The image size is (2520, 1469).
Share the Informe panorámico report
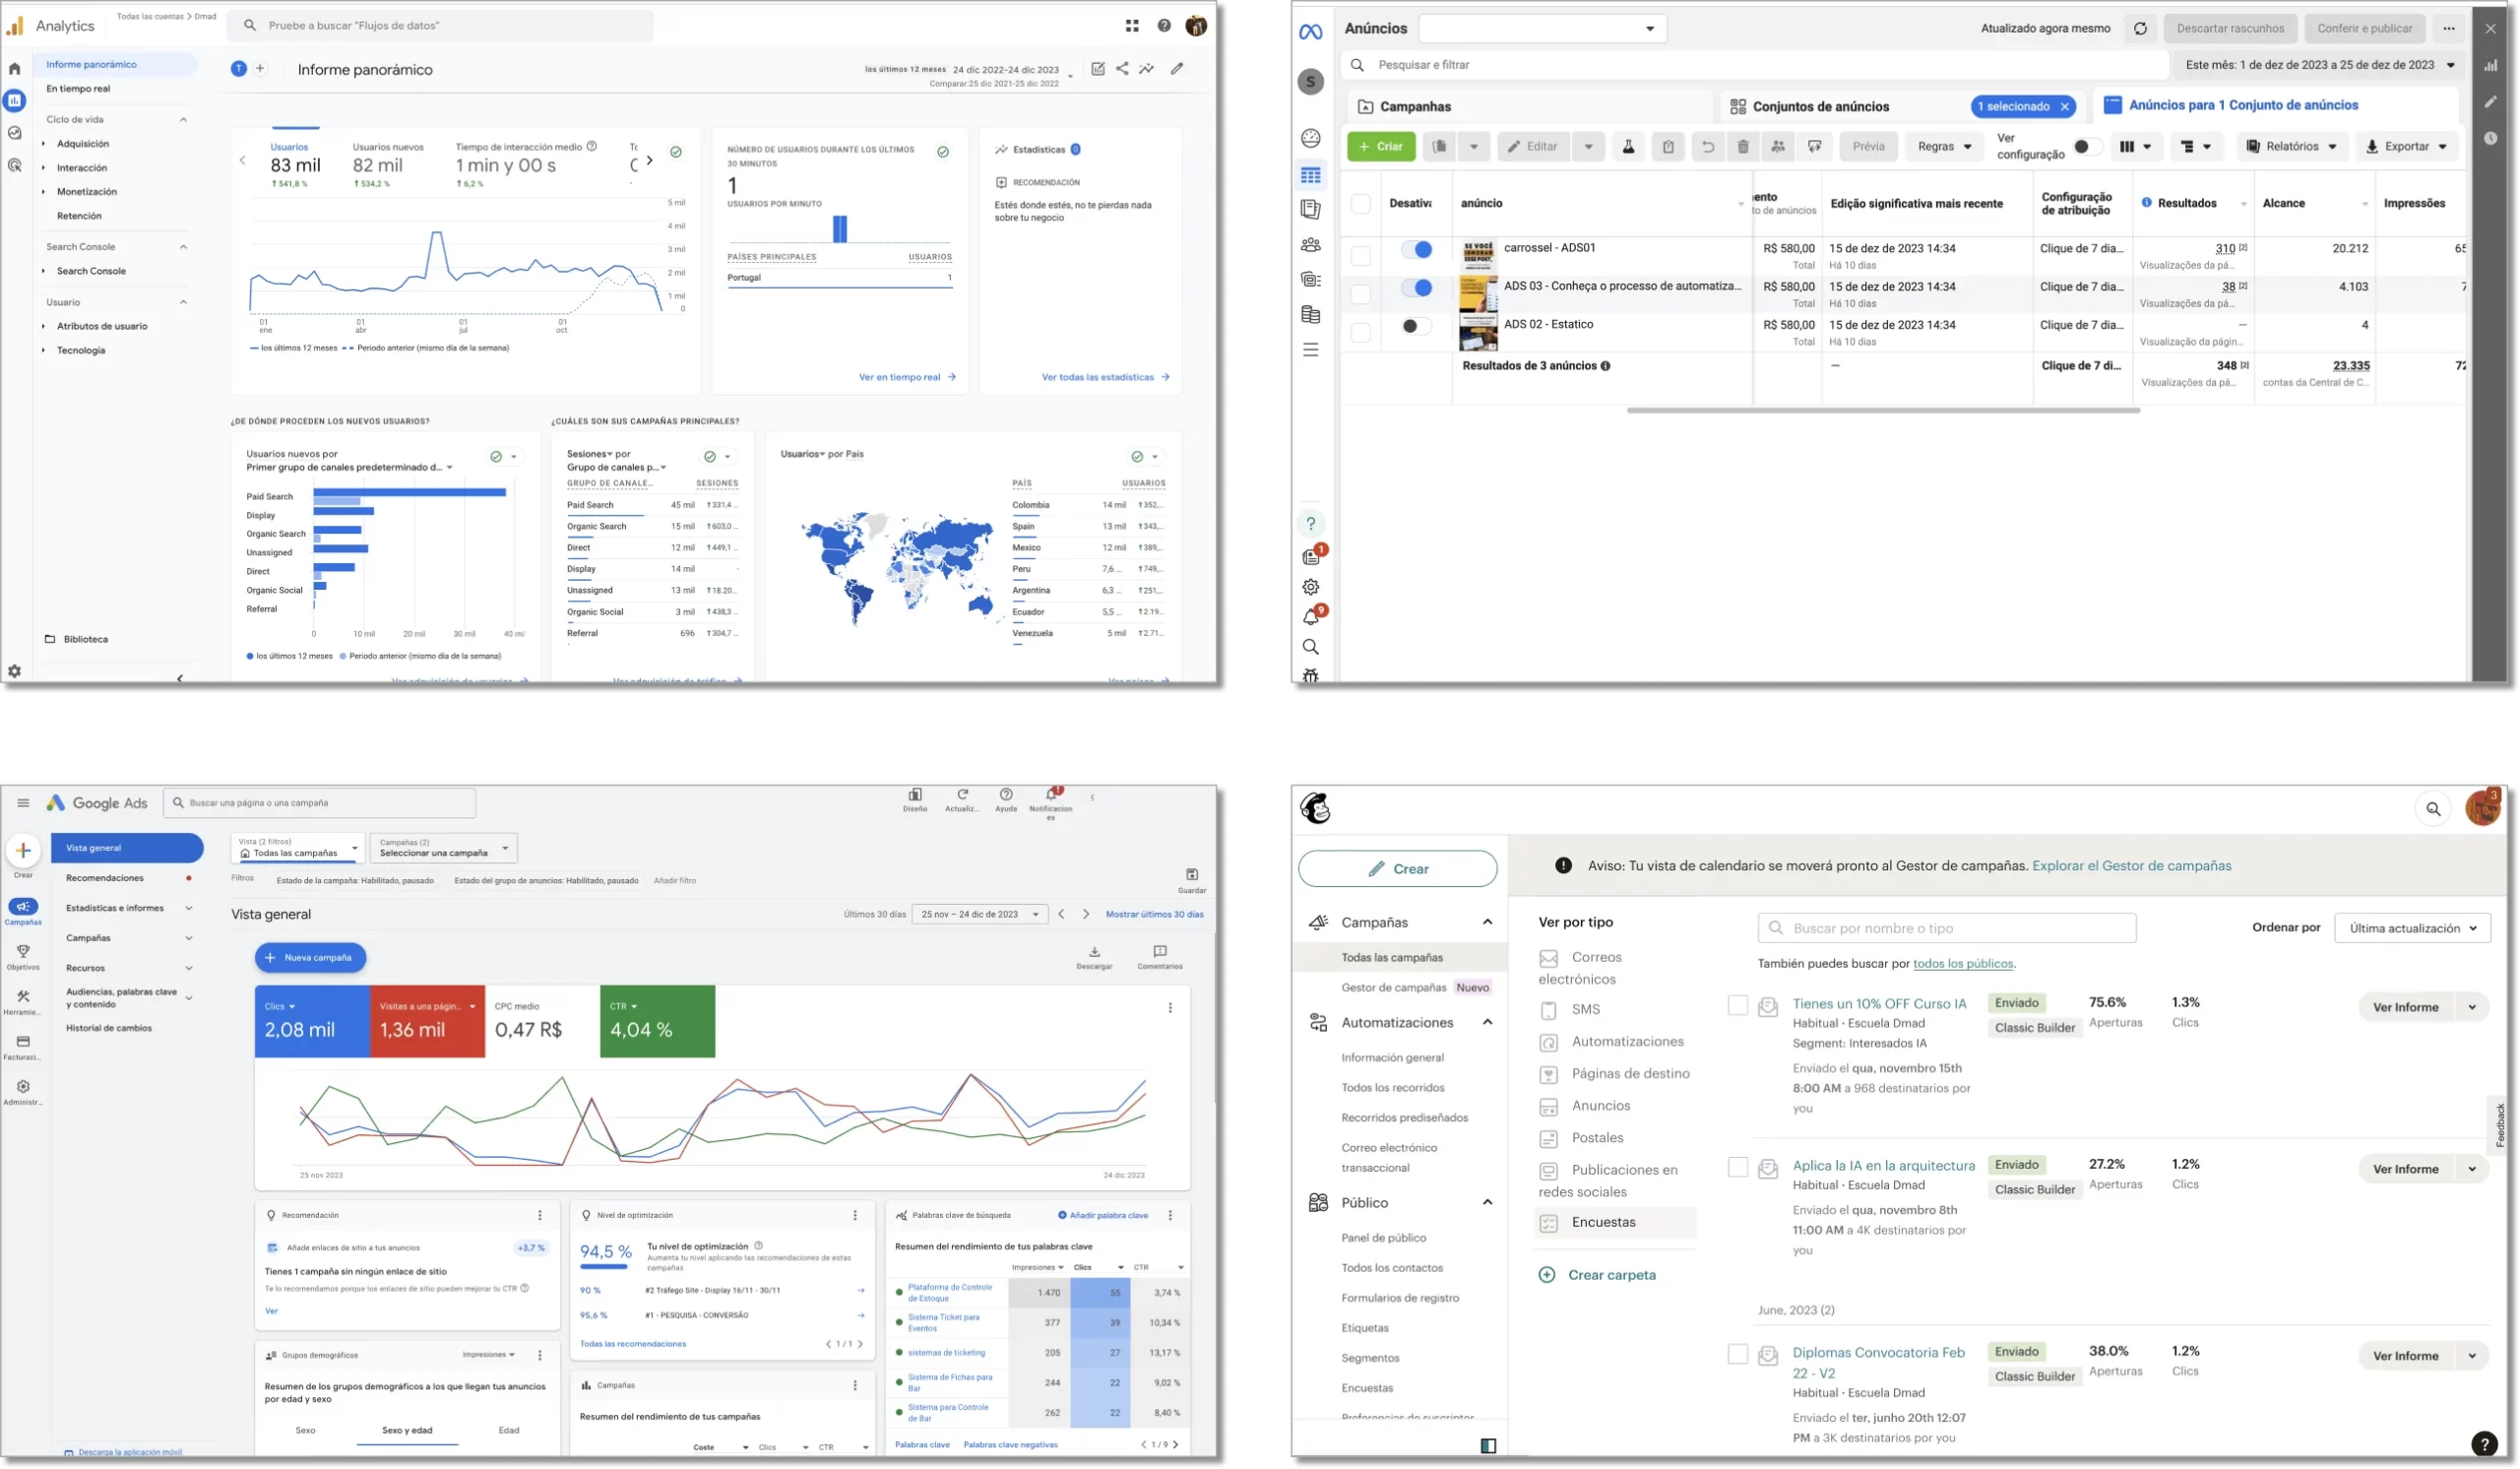tap(1122, 69)
